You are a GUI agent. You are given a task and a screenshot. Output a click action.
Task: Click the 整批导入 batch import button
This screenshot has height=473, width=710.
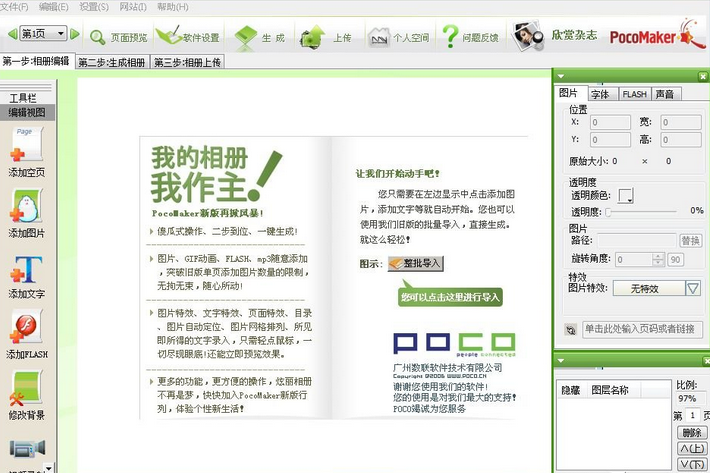415,263
